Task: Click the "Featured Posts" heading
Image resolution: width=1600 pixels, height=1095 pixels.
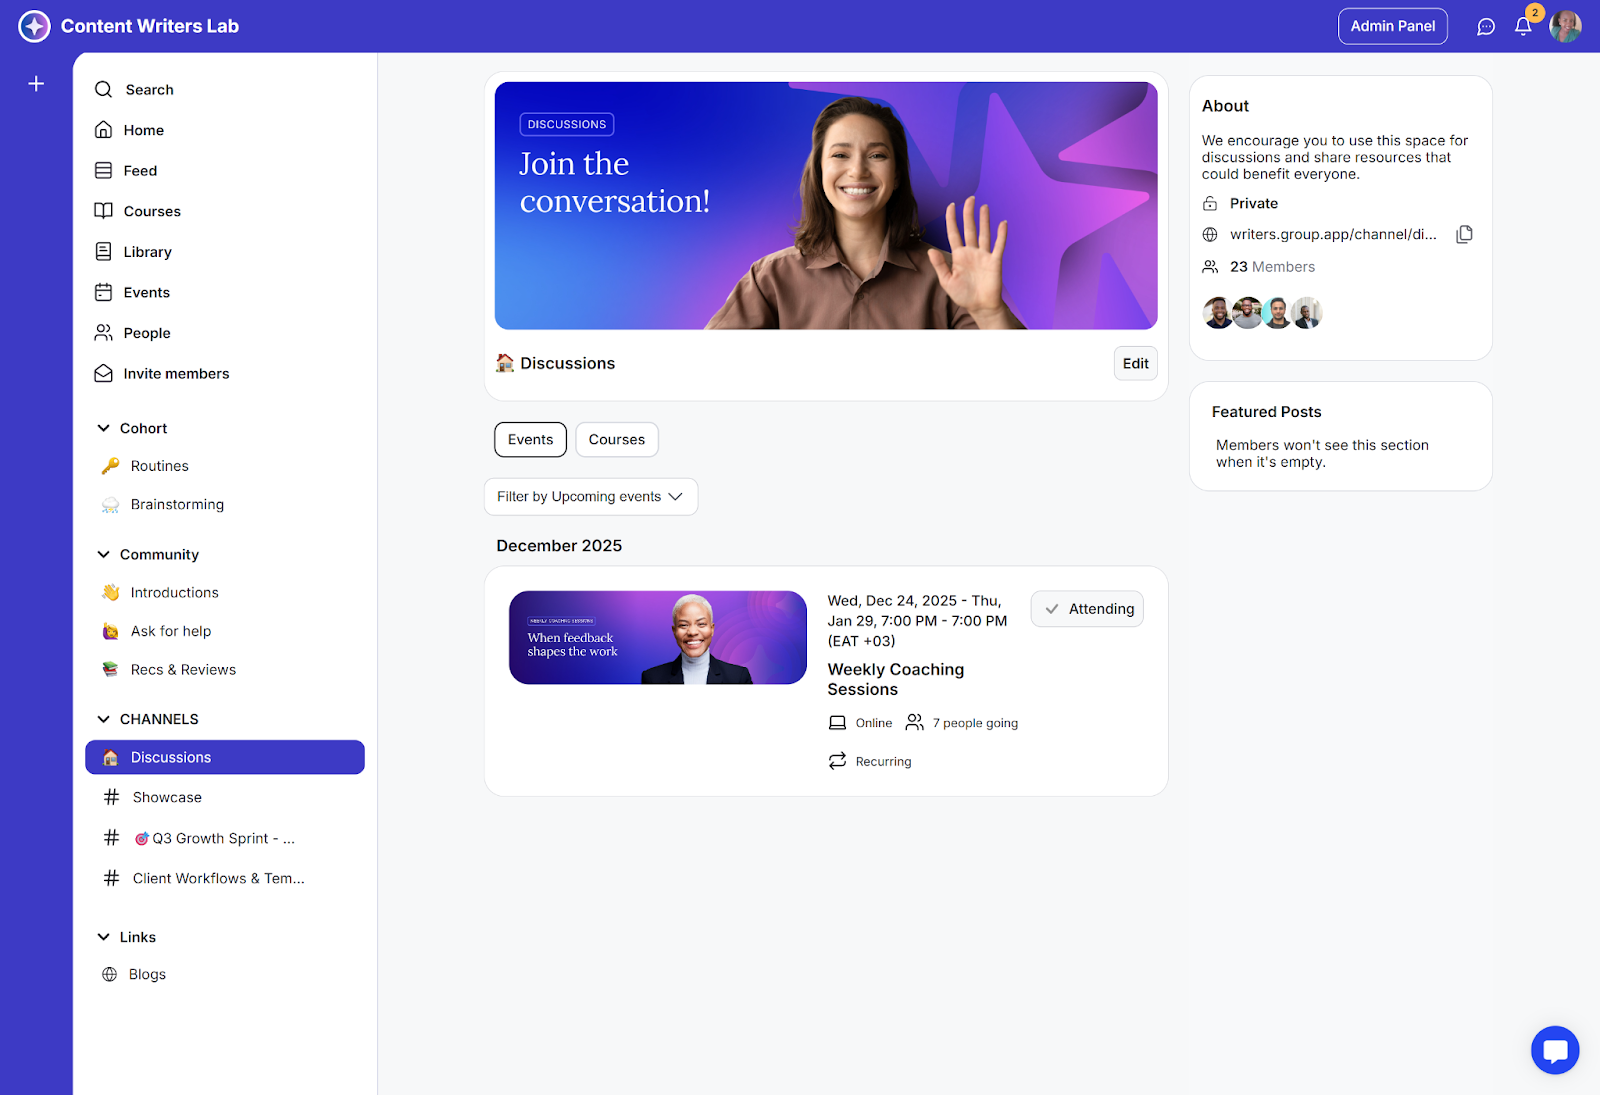Action: pos(1266,412)
